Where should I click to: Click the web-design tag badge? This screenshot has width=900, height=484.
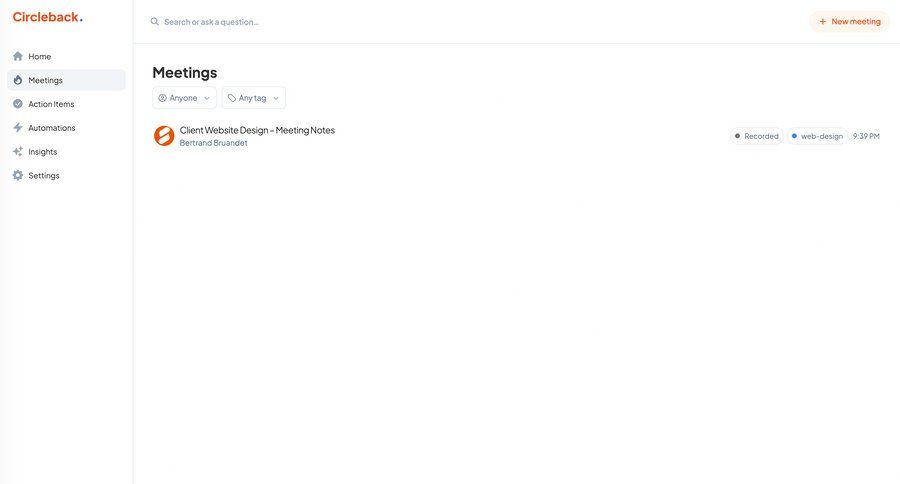817,136
